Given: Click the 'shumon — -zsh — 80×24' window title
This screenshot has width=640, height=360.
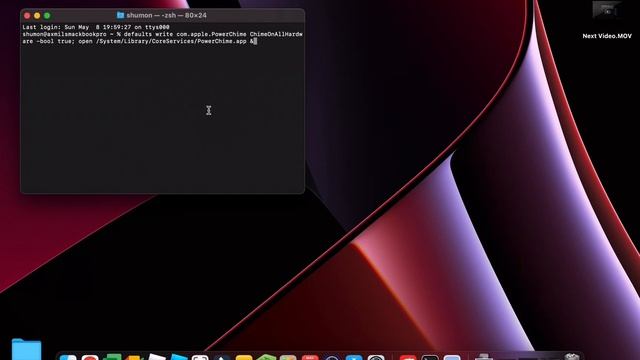Looking at the screenshot, I should (167, 15).
